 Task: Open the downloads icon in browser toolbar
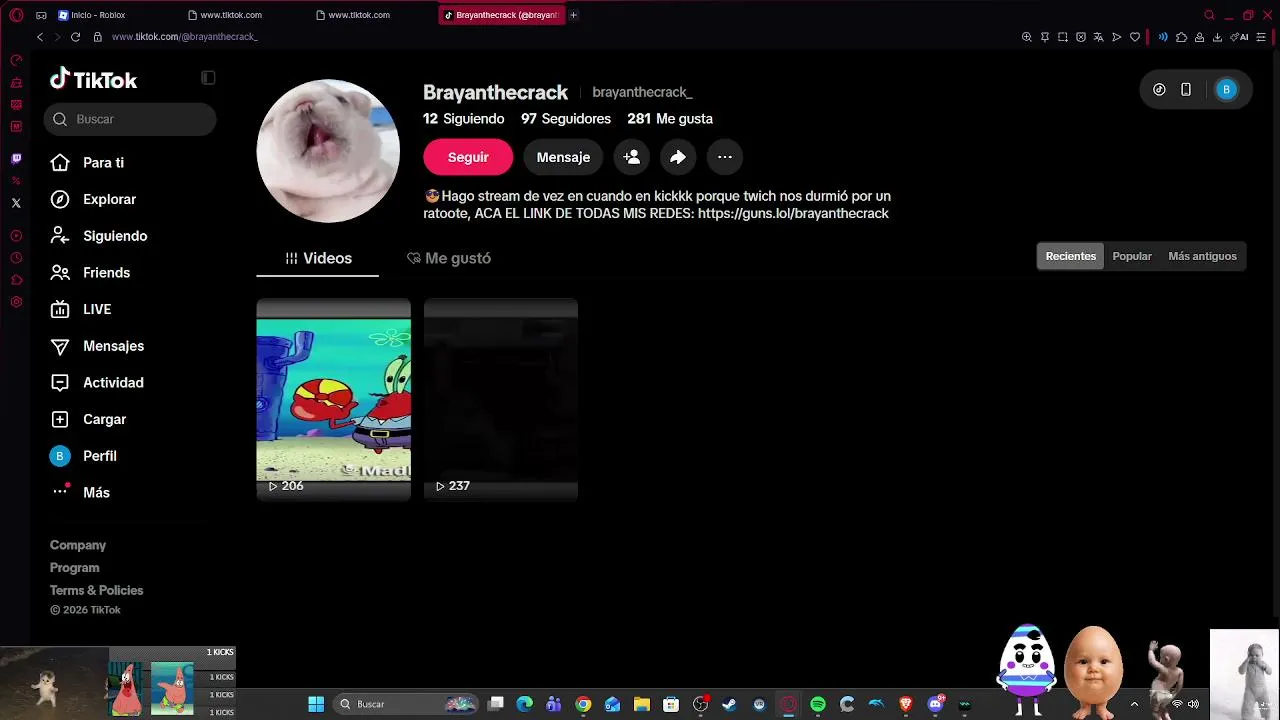[1217, 37]
